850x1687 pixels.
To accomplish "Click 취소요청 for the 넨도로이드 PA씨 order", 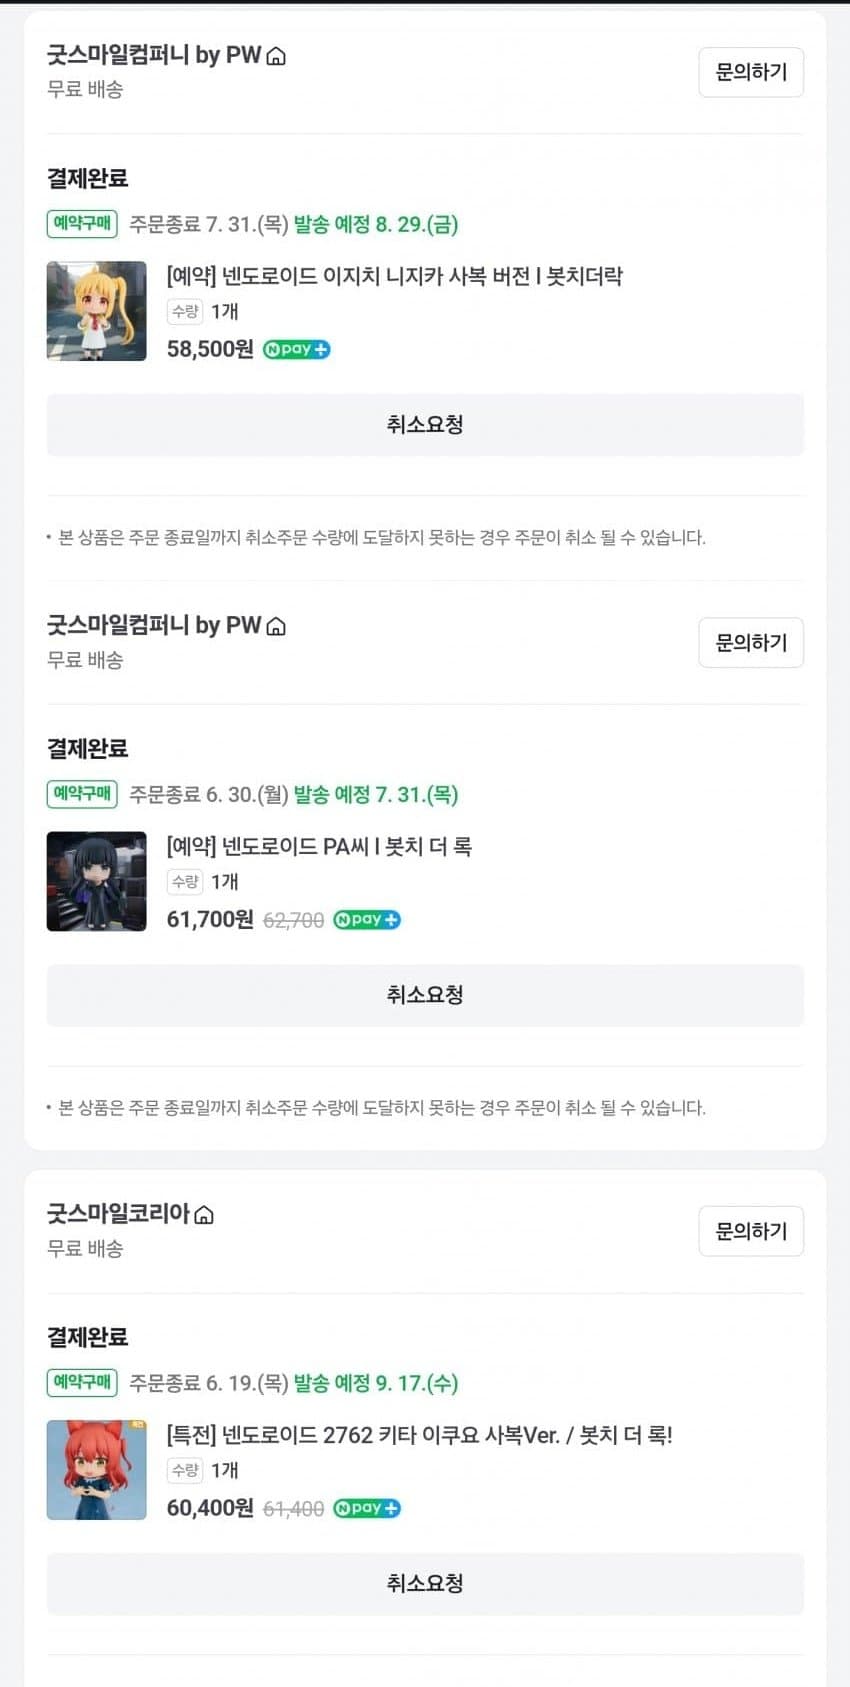I will click(x=425, y=995).
